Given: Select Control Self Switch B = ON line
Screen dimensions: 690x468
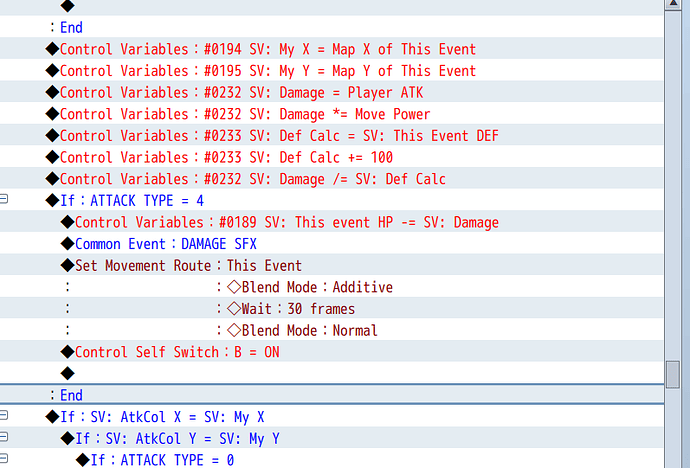Looking at the screenshot, I should [331, 352].
